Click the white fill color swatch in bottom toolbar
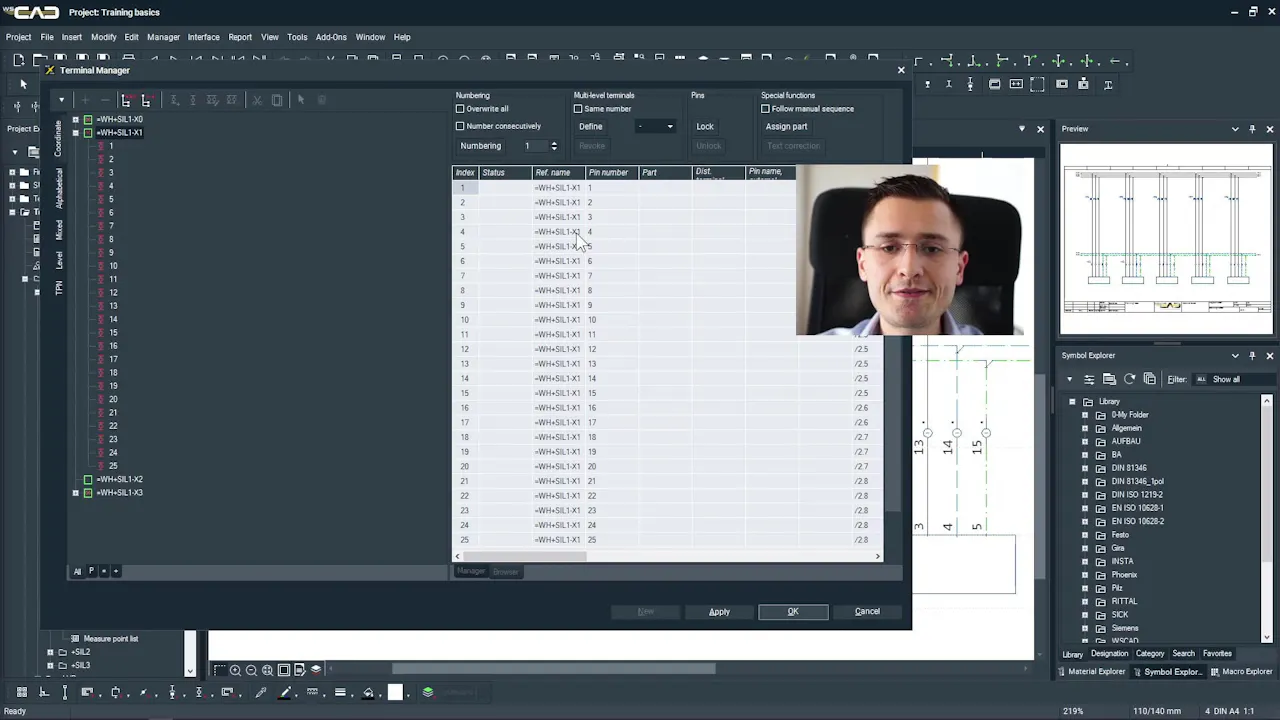1280x720 pixels. 395,692
